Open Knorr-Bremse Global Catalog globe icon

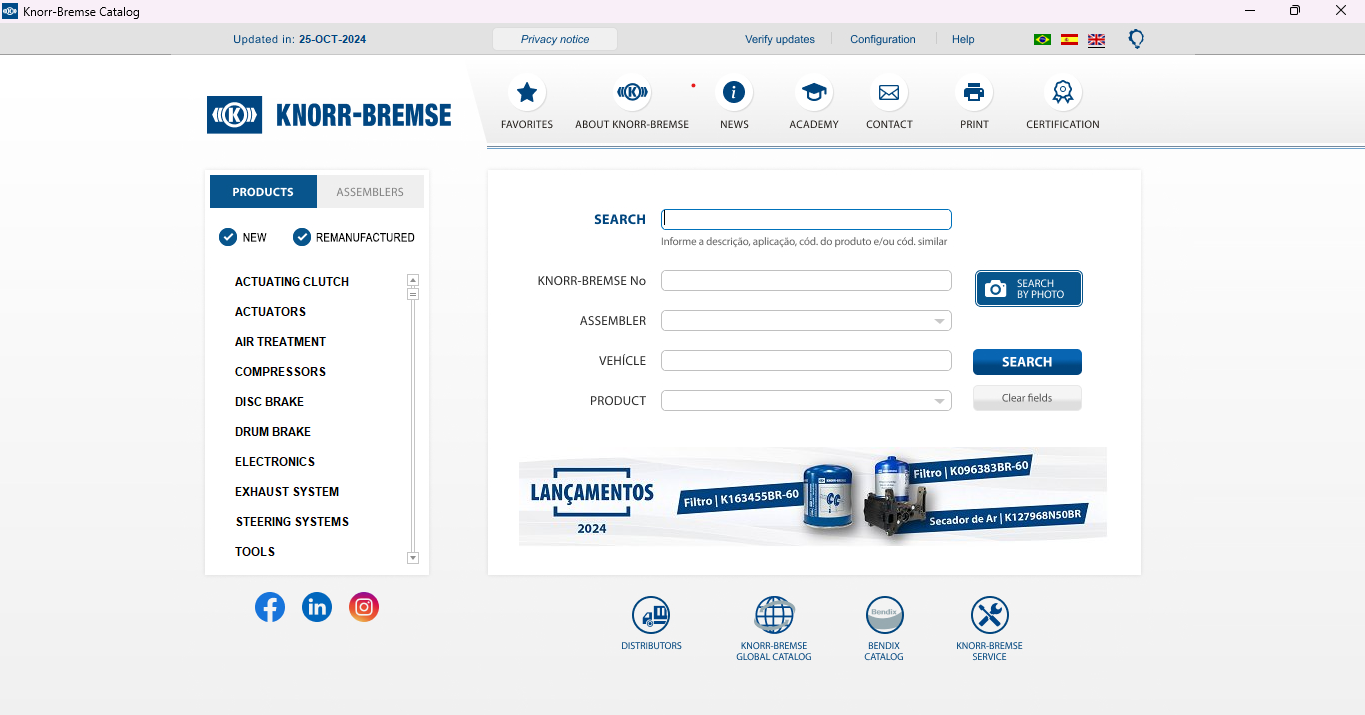[774, 615]
